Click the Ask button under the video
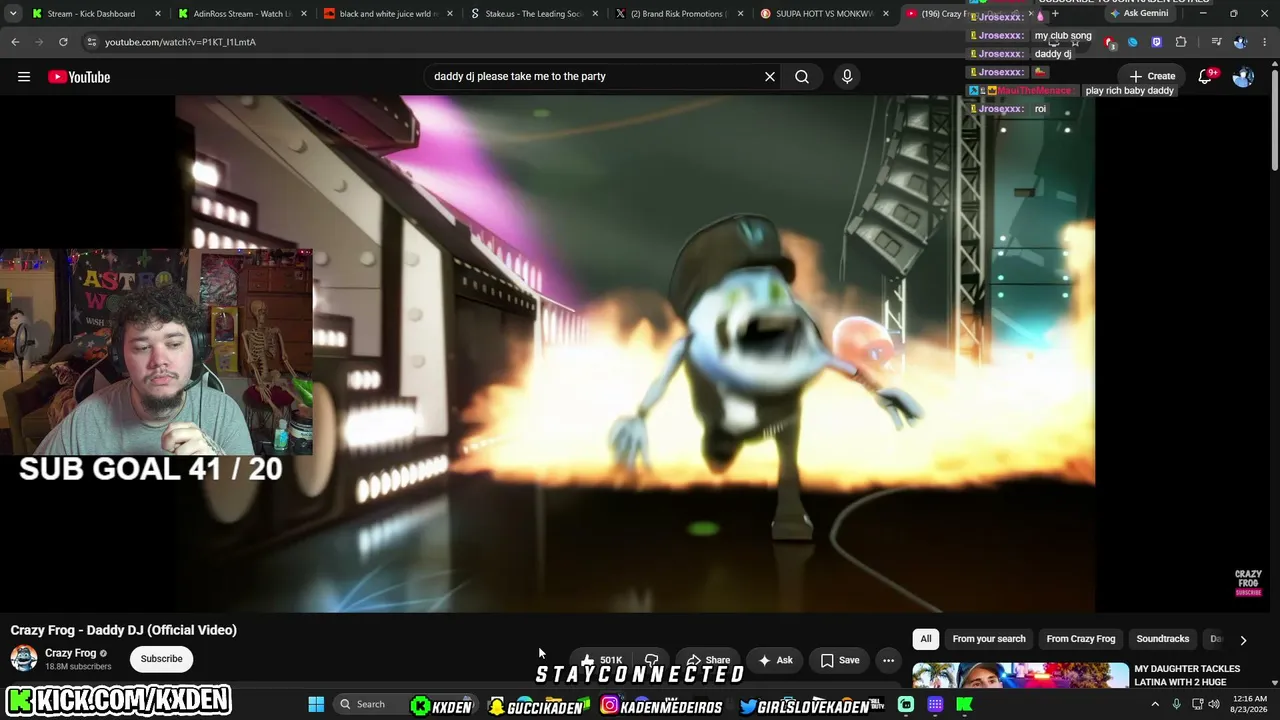The width and height of the screenshot is (1280, 720). pyautogui.click(x=775, y=660)
